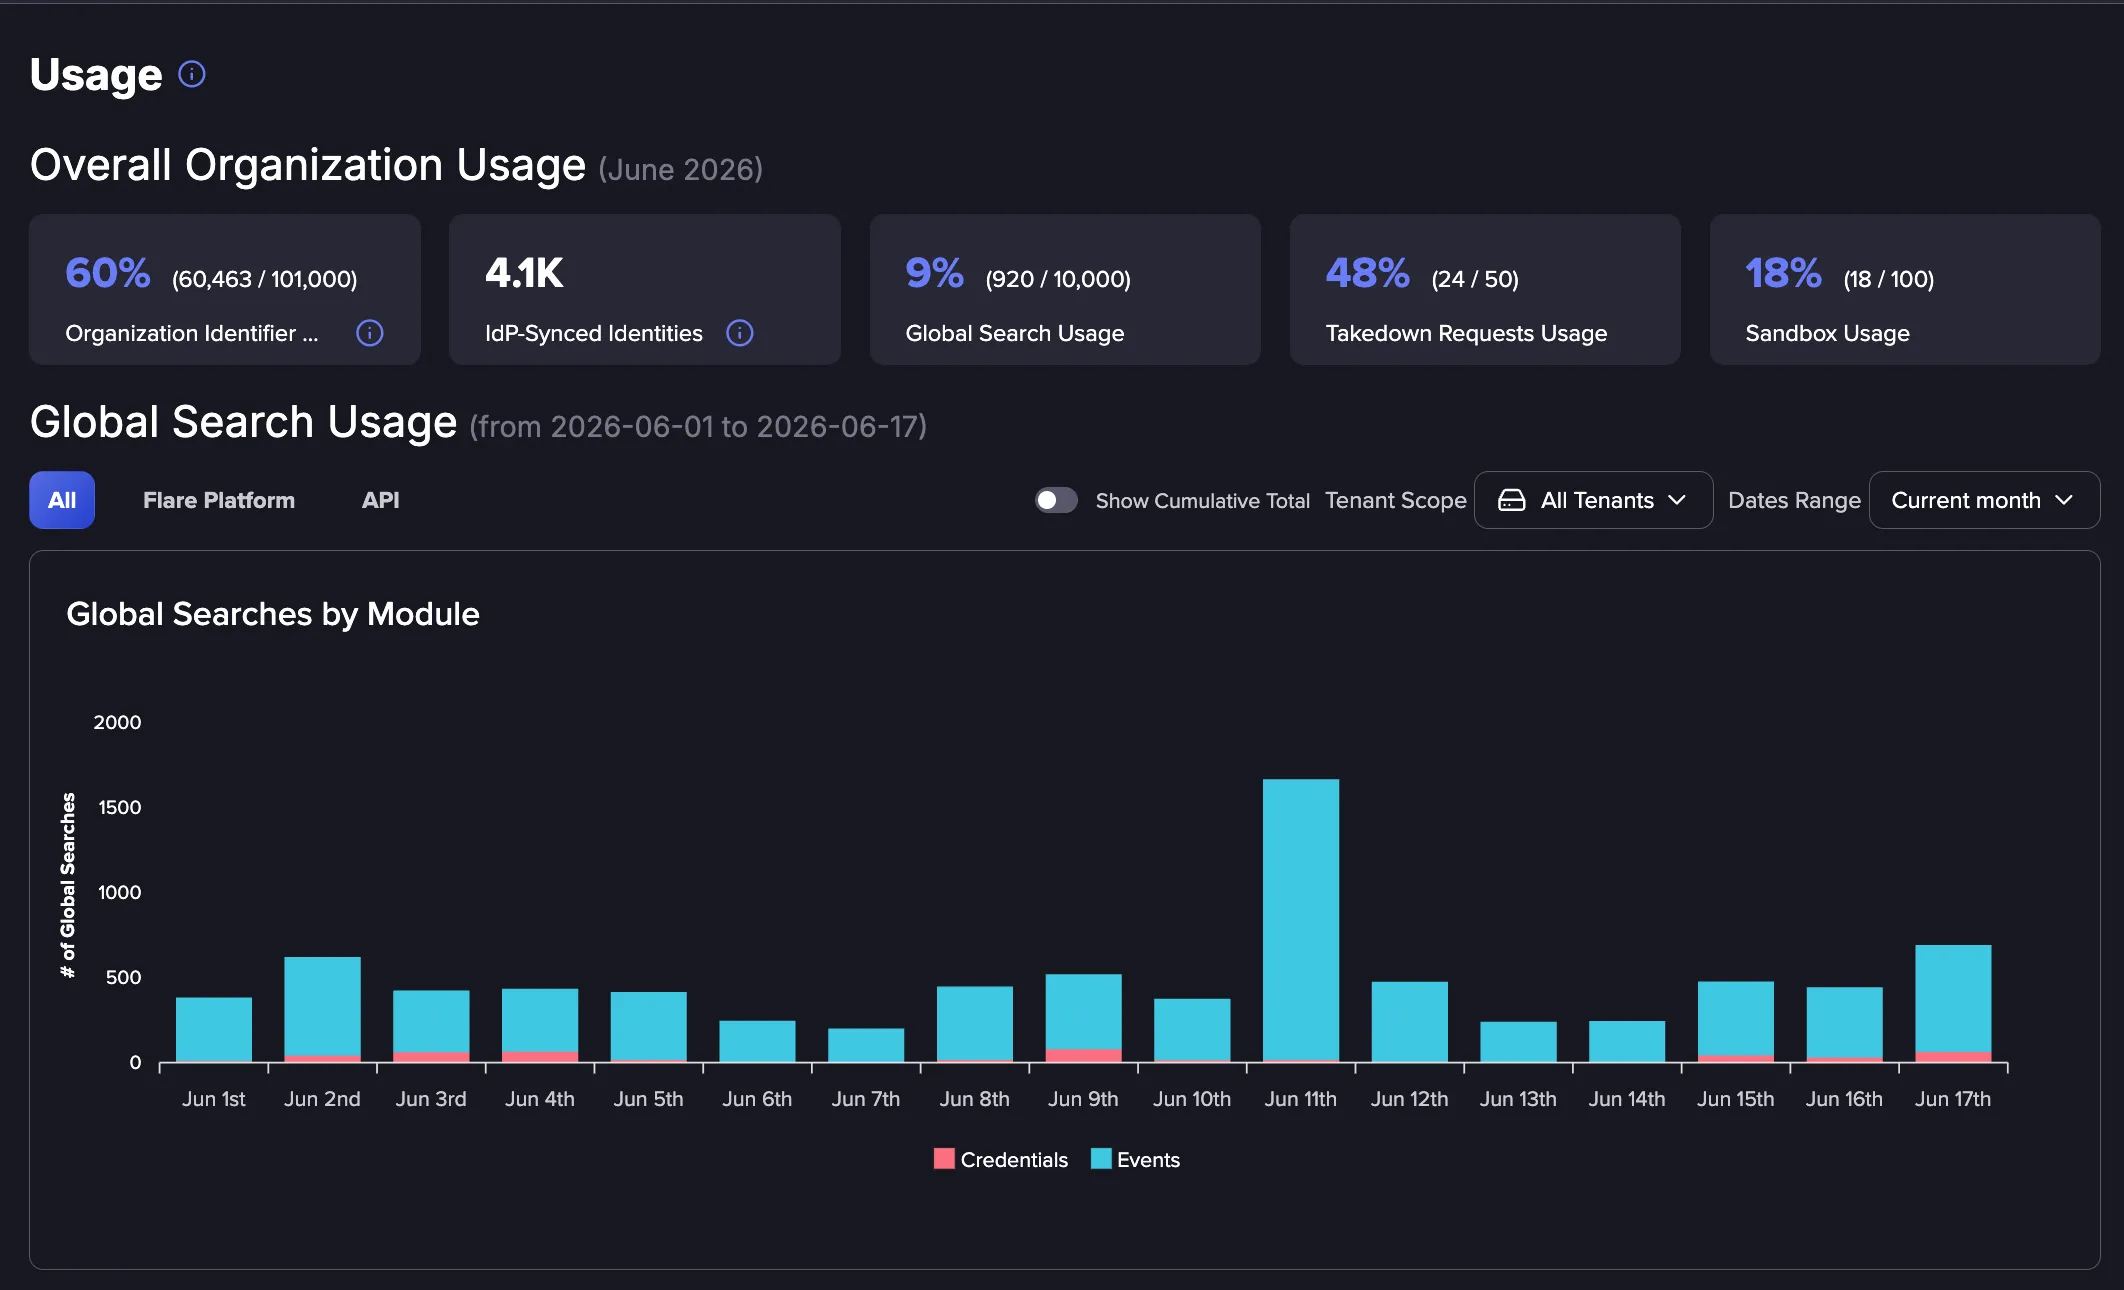Click the '(60,463 / 101,000)' figure

[x=264, y=279]
